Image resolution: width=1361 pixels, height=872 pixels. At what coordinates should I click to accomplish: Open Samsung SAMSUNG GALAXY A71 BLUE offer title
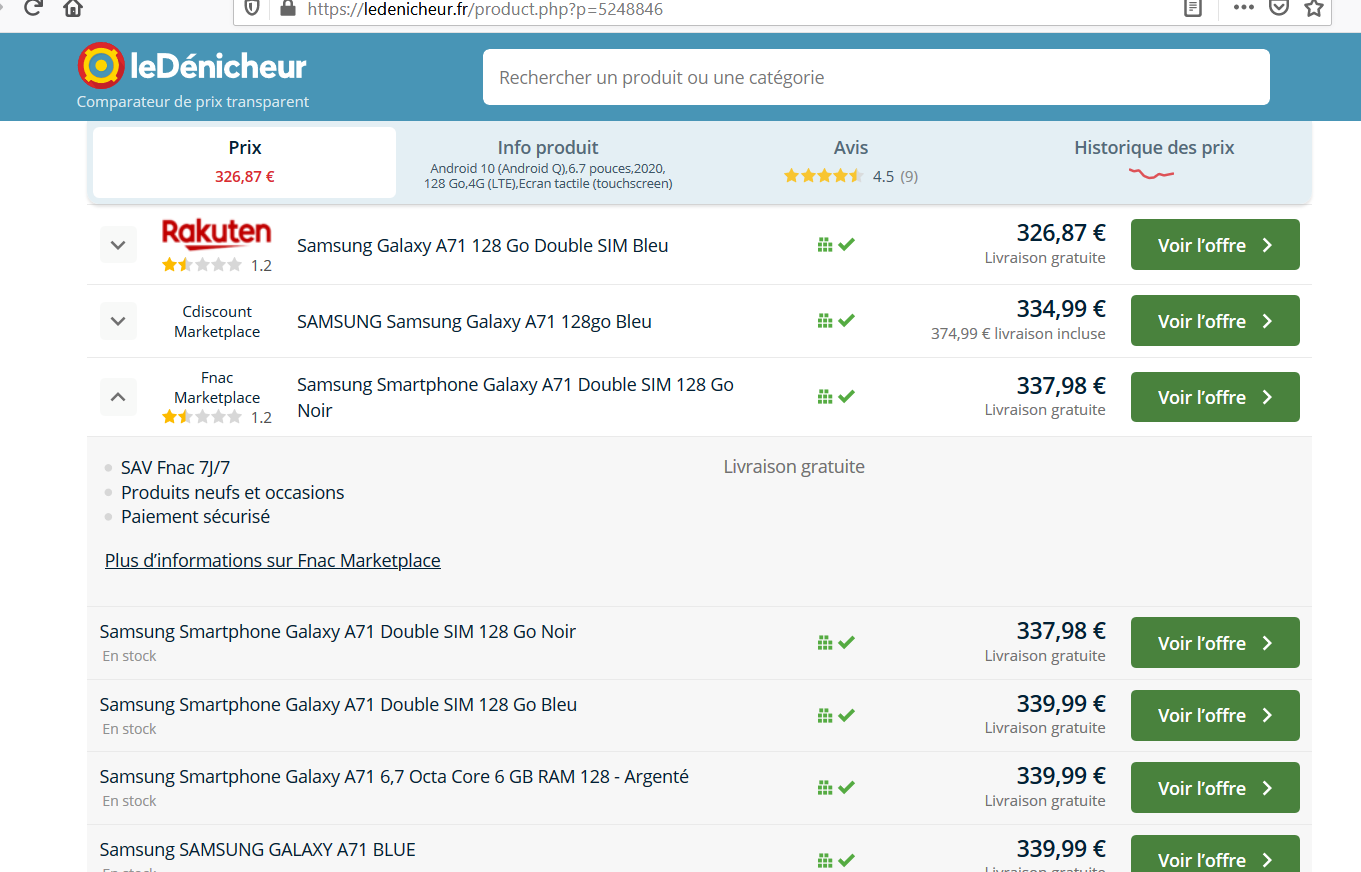click(258, 850)
